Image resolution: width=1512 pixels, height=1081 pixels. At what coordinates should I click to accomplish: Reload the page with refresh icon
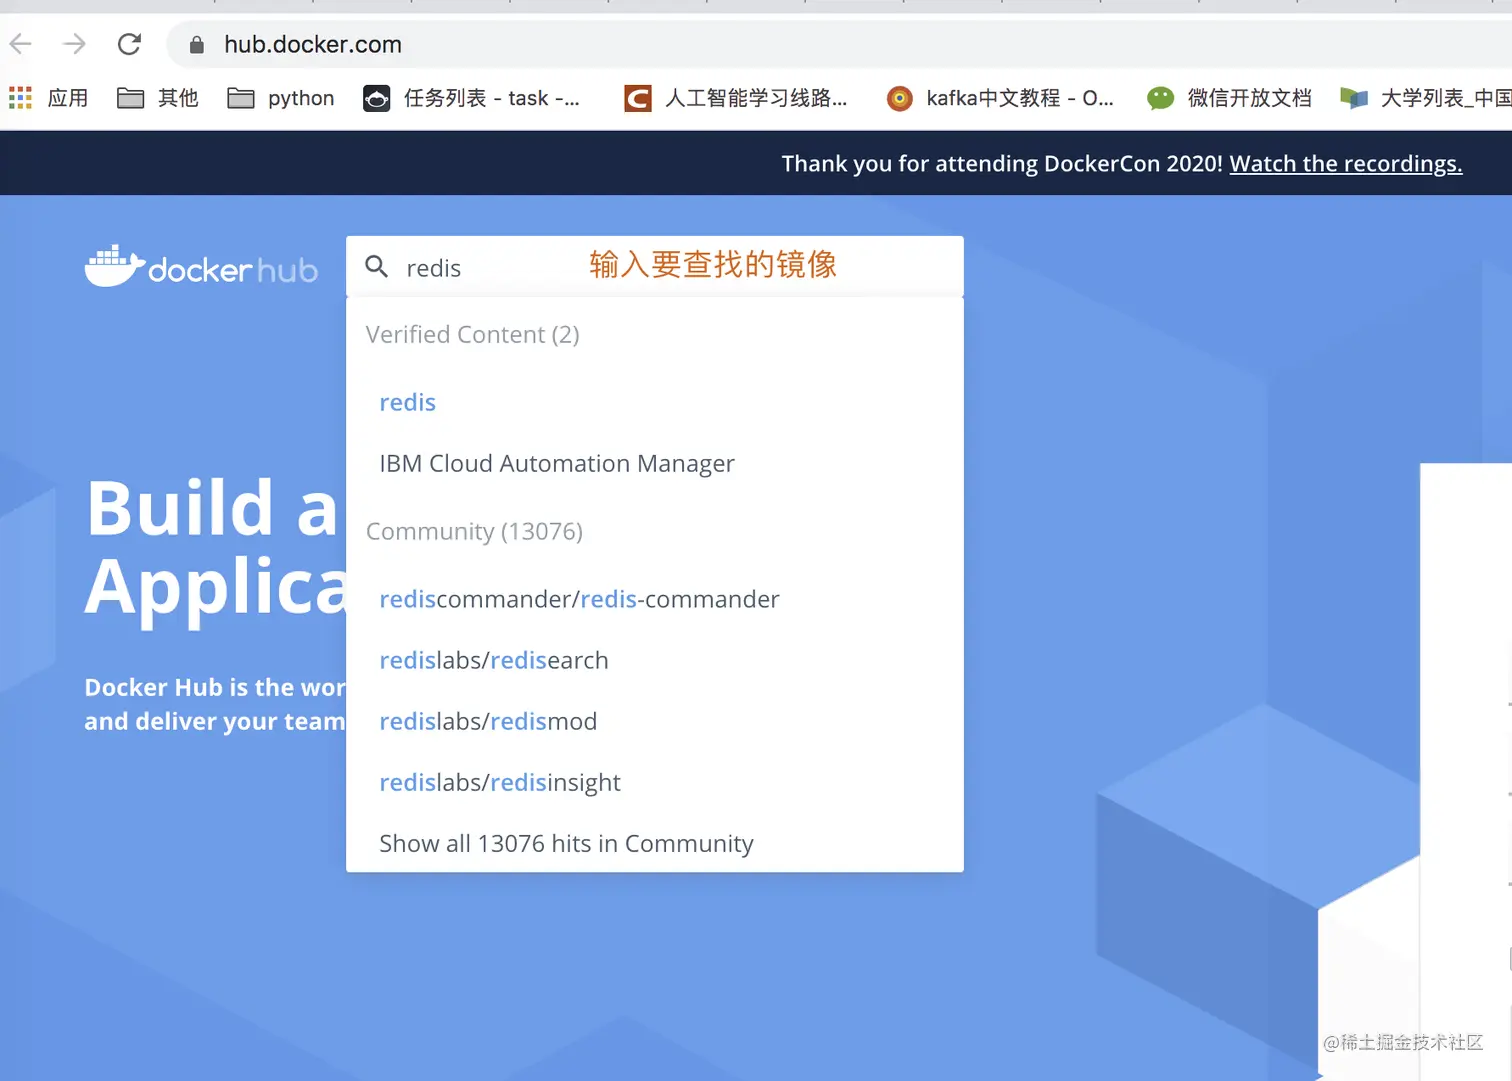[129, 44]
